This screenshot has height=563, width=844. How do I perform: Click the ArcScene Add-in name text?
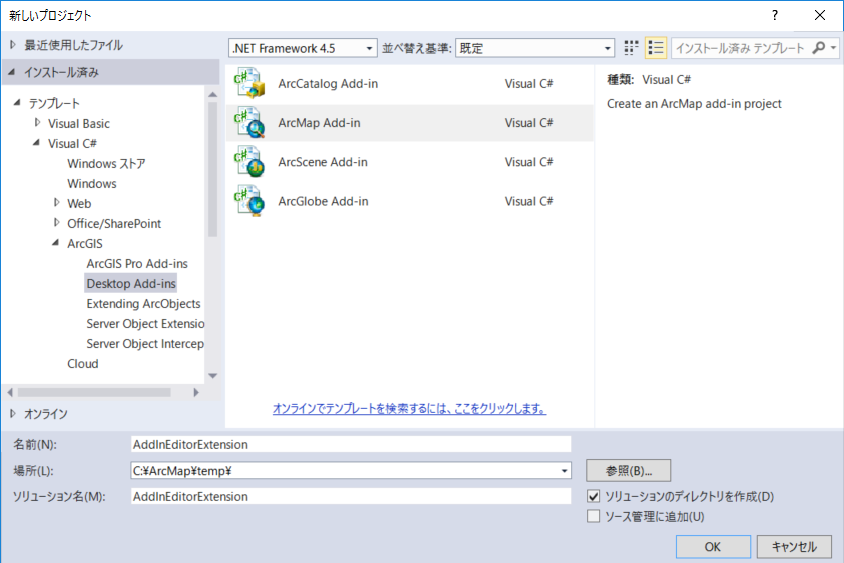[x=322, y=162]
